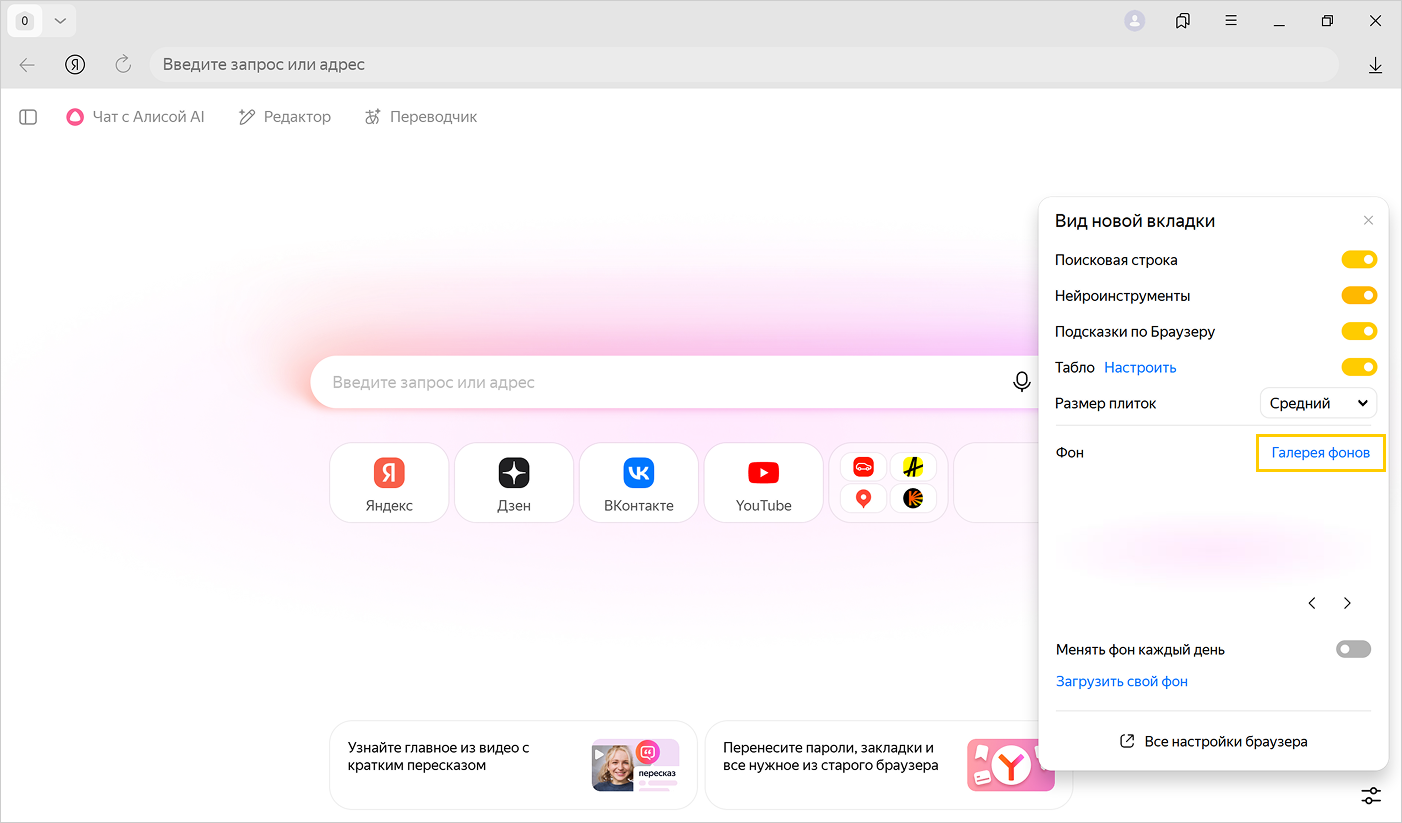Expand the Размер плиток dropdown

(x=1318, y=404)
